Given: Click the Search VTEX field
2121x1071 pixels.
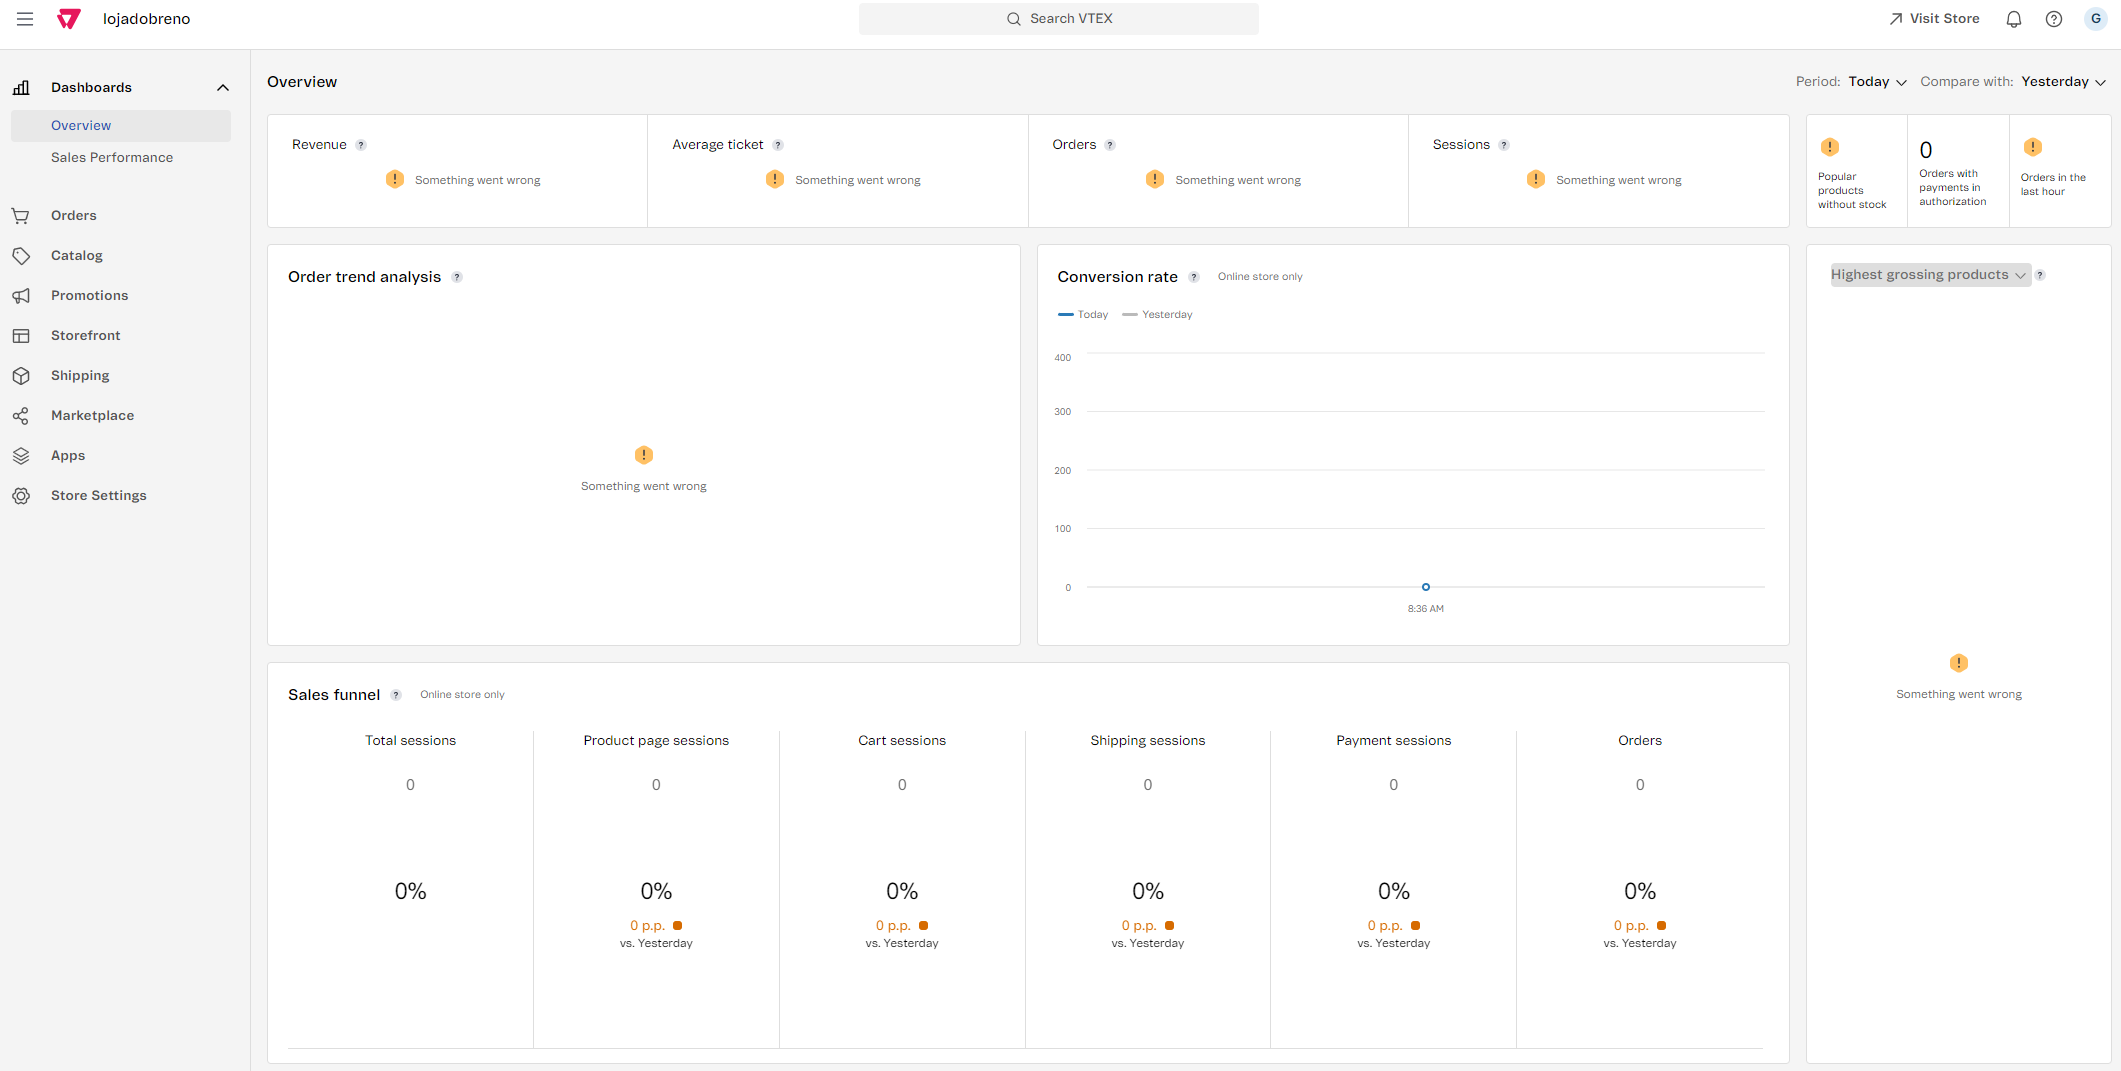Looking at the screenshot, I should [x=1058, y=19].
